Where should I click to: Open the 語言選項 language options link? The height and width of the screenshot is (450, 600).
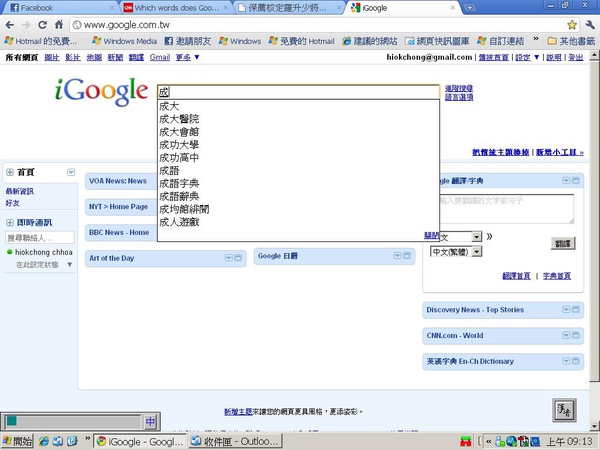click(x=459, y=97)
